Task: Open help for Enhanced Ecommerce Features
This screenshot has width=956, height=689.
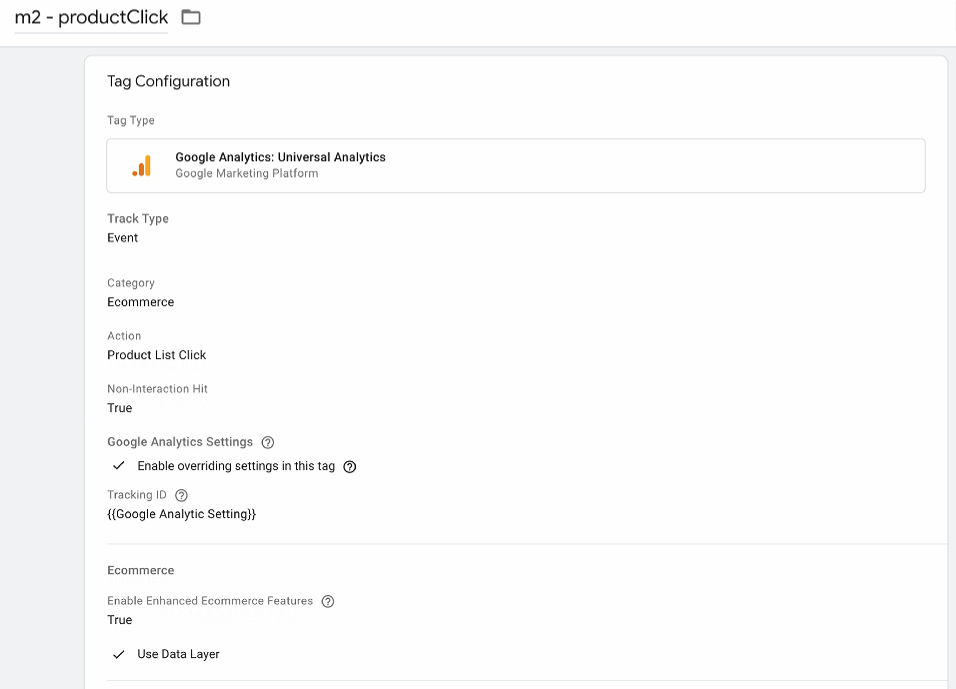Action: 327,601
